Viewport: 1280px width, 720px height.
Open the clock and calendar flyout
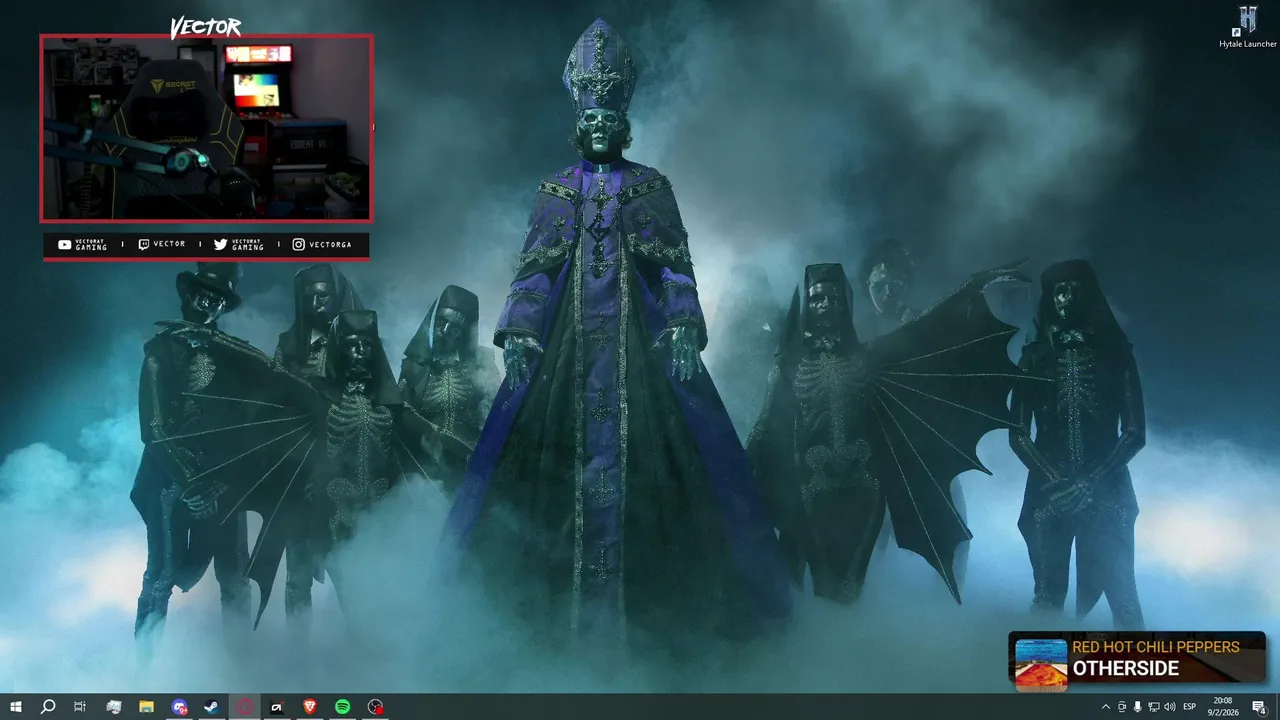tap(1223, 707)
